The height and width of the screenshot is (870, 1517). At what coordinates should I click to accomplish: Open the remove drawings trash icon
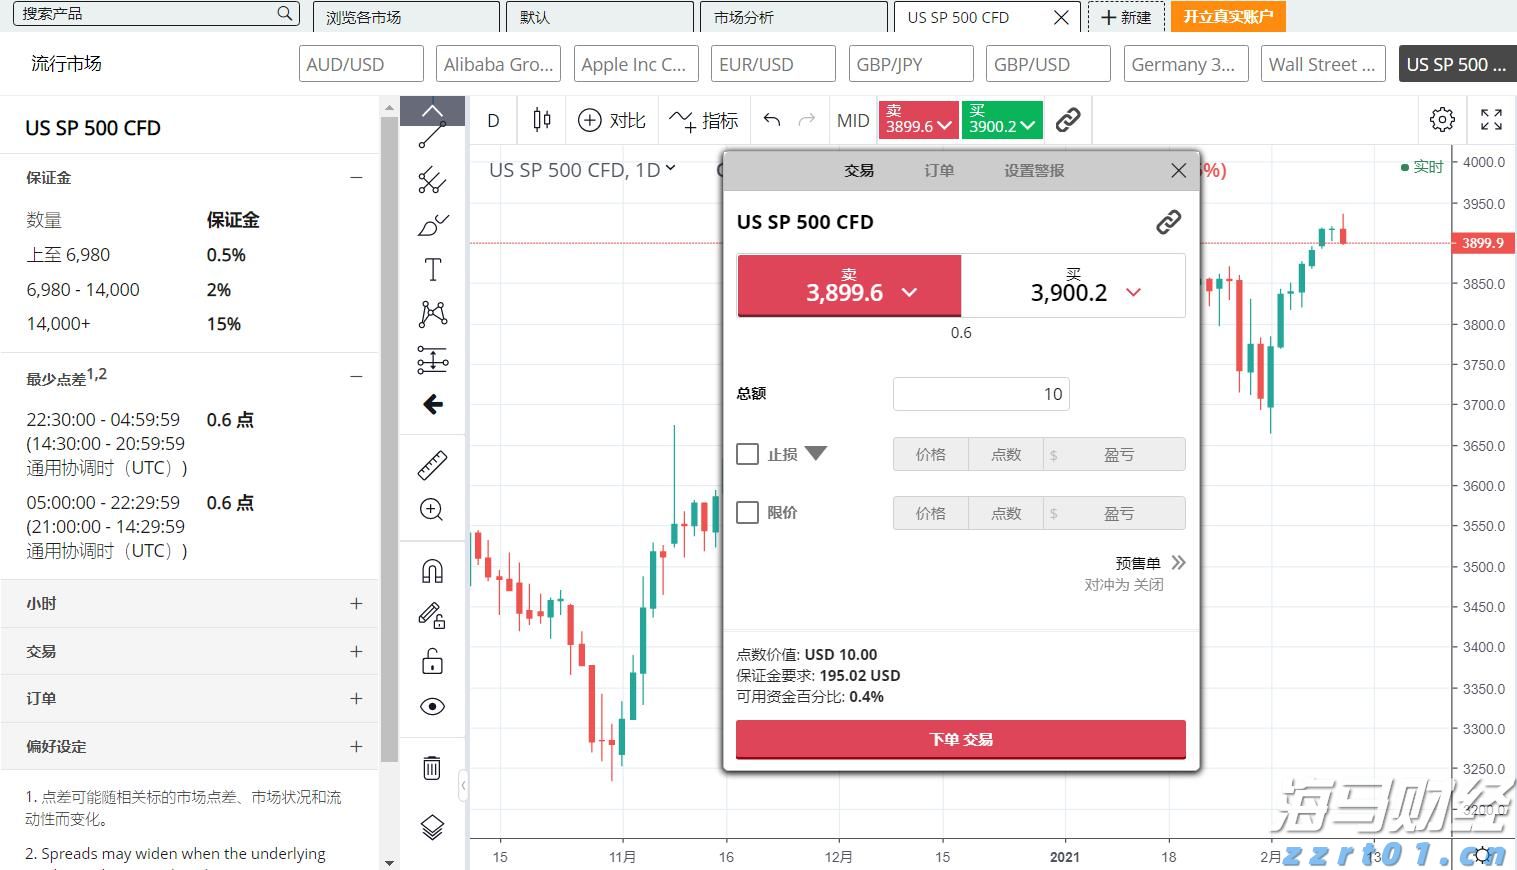tap(432, 767)
